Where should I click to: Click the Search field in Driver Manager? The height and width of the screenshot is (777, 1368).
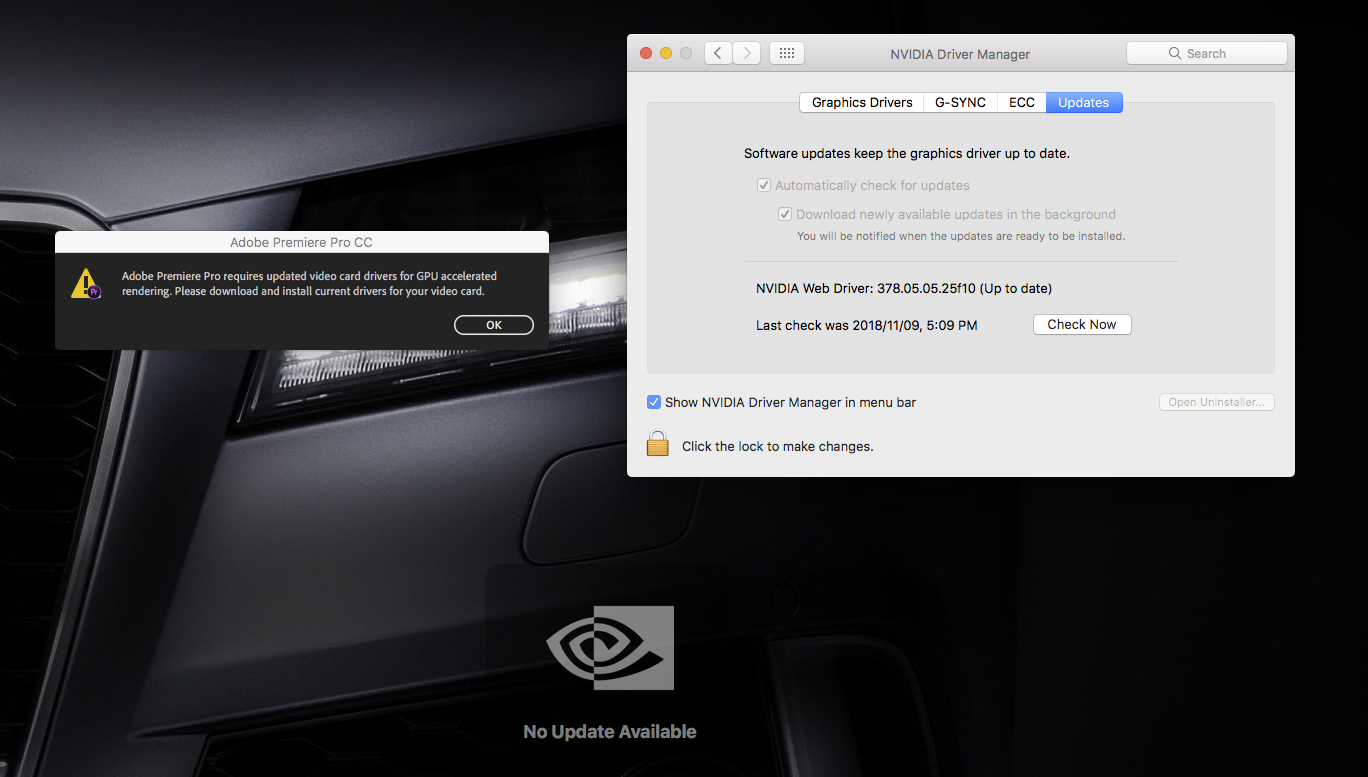coord(1206,54)
